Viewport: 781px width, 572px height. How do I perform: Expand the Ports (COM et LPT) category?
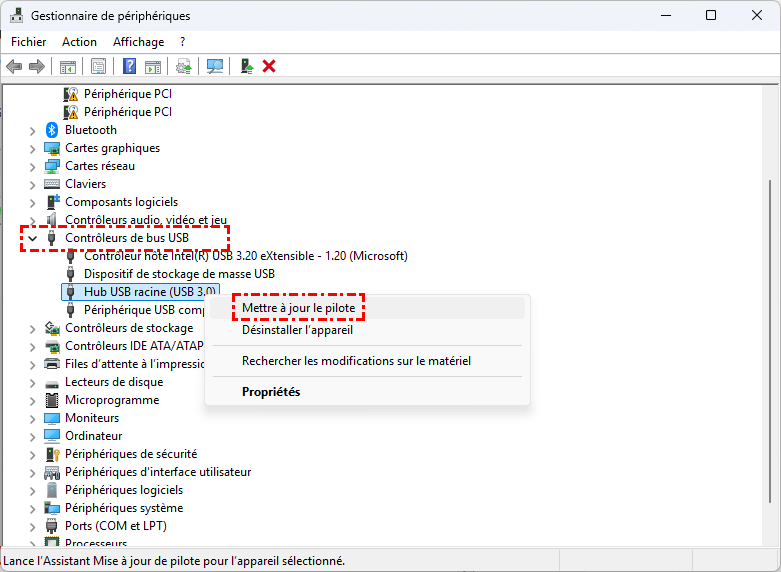[33, 526]
